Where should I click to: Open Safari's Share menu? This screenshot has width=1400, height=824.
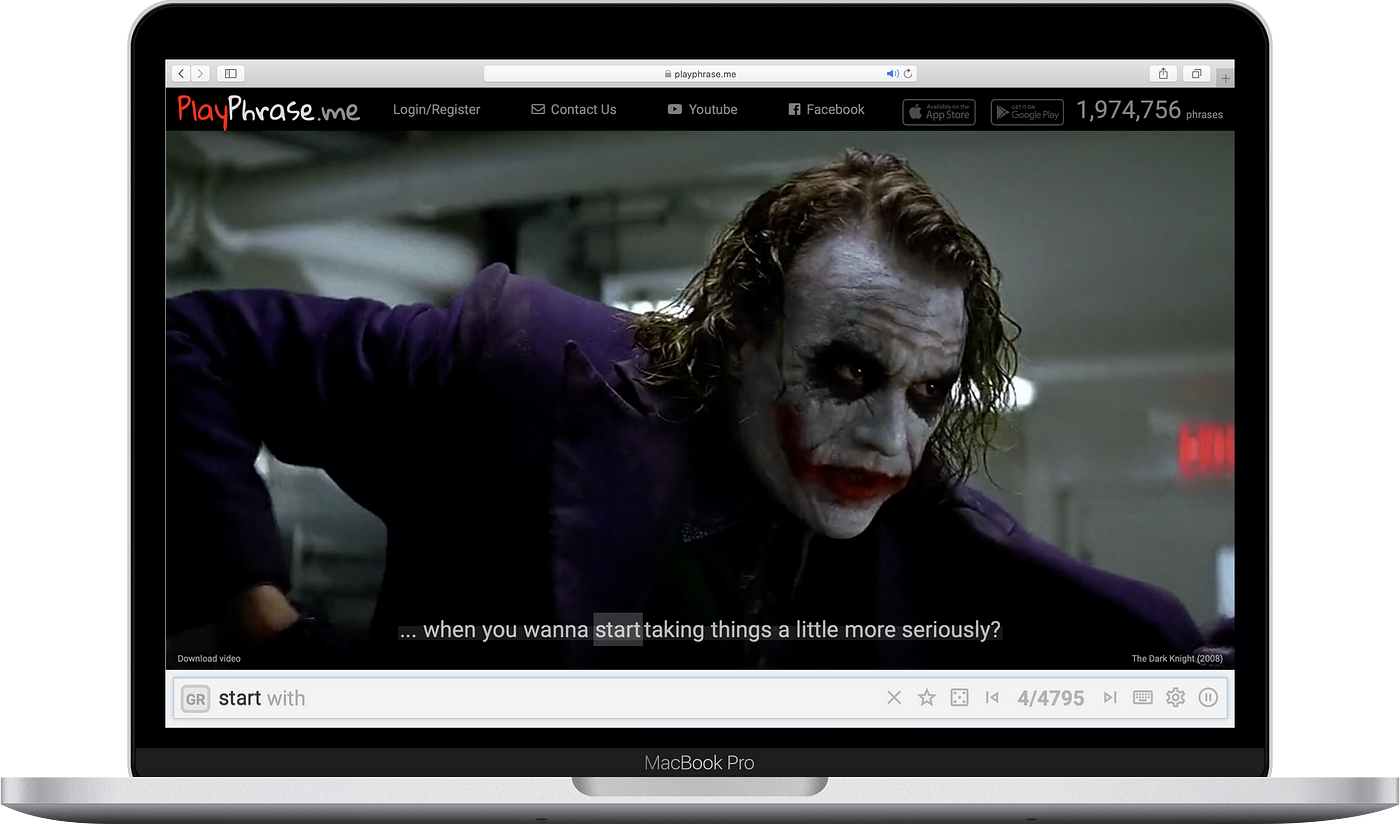(1163, 73)
